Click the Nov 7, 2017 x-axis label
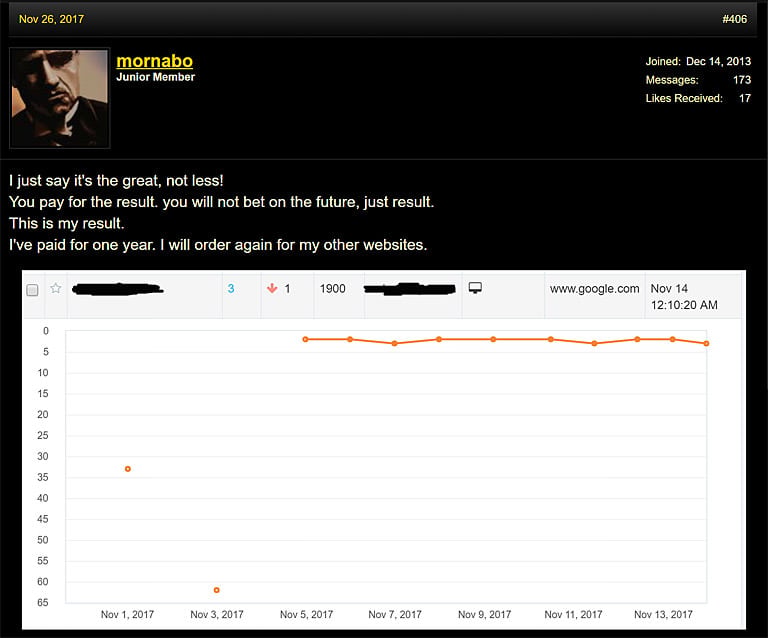The height and width of the screenshot is (638, 768). tap(395, 614)
